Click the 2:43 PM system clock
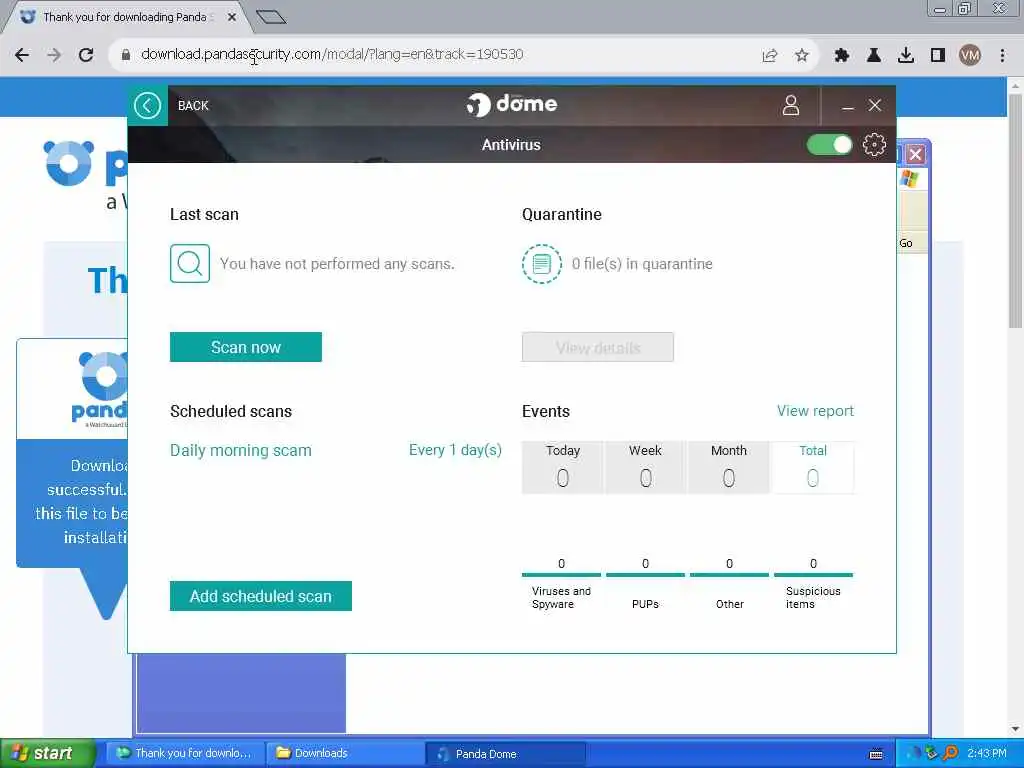This screenshot has height=768, width=1024. pos(987,753)
